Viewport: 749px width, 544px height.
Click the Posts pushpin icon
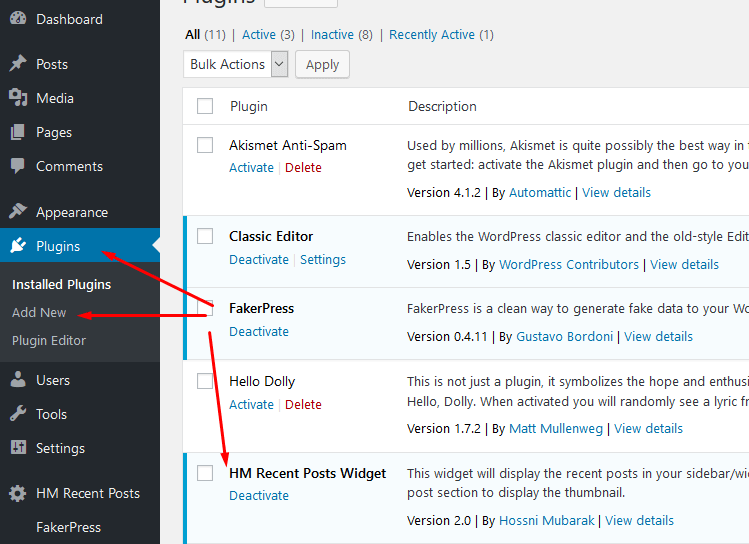click(x=18, y=64)
